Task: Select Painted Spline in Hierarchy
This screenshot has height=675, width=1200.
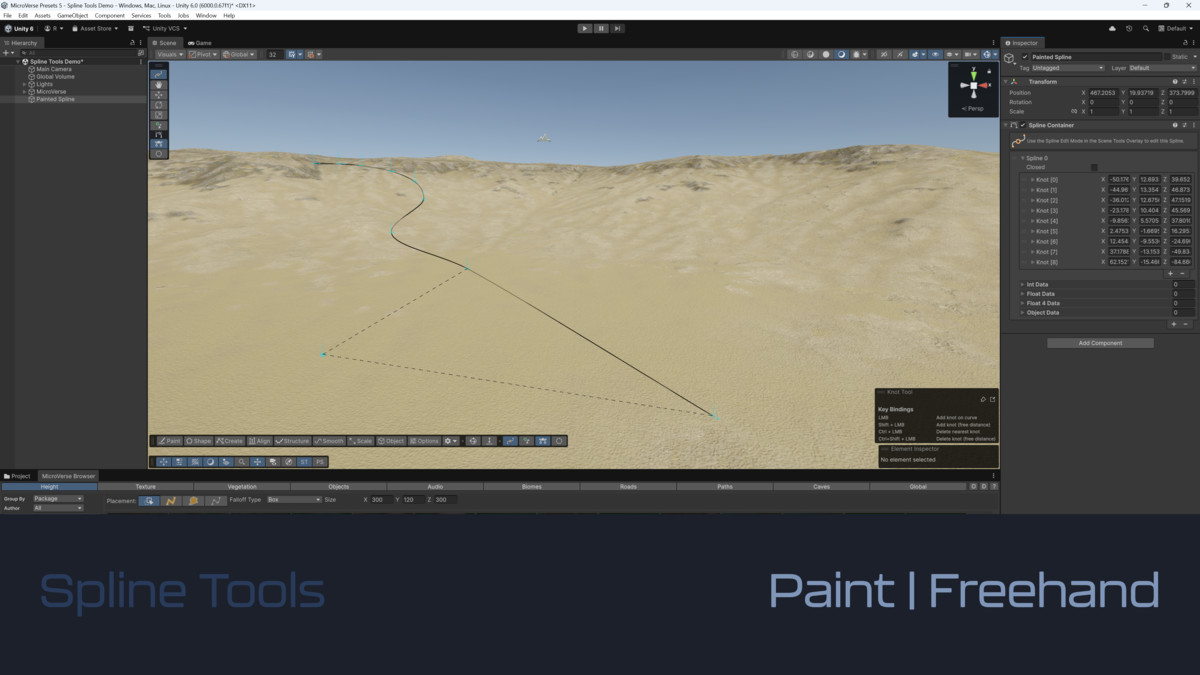Action: 55,100
